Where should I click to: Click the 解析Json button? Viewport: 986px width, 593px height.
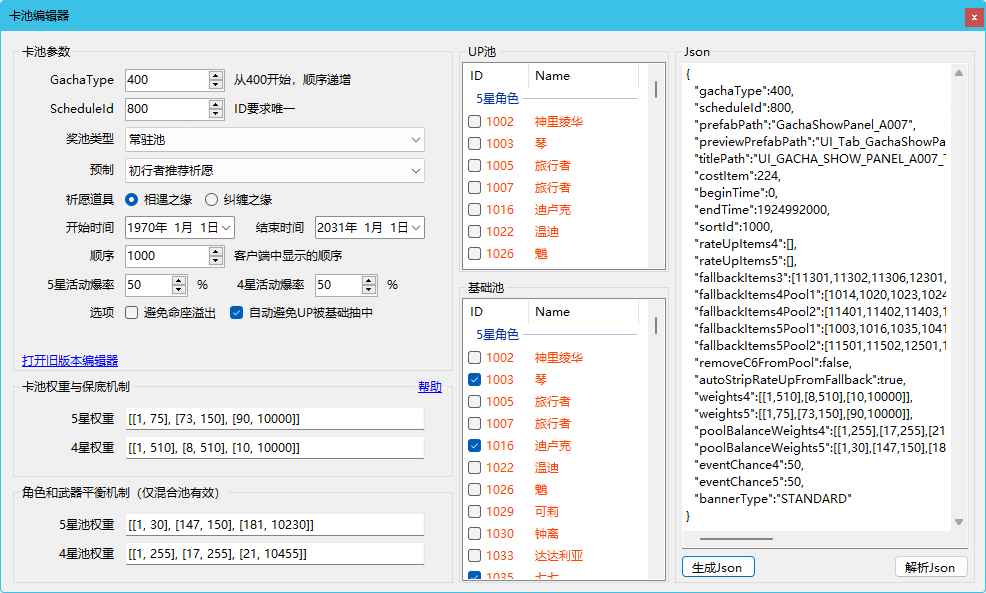(931, 567)
